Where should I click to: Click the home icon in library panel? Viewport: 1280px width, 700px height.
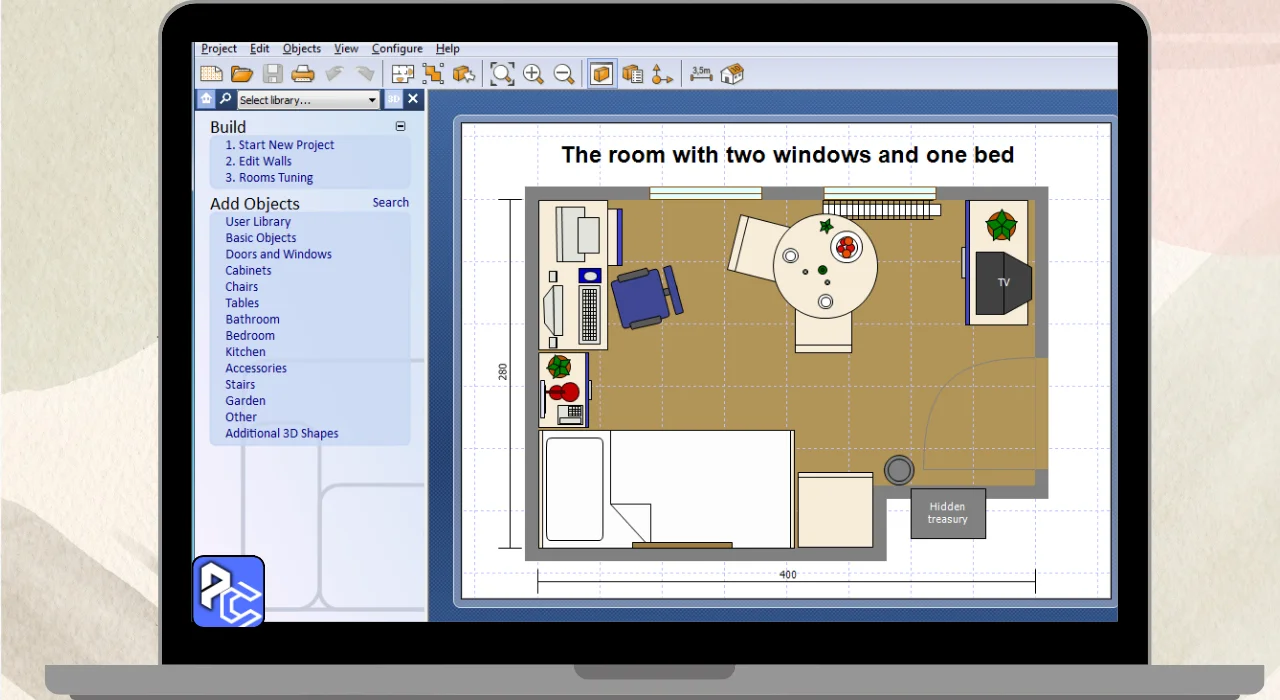(x=206, y=99)
